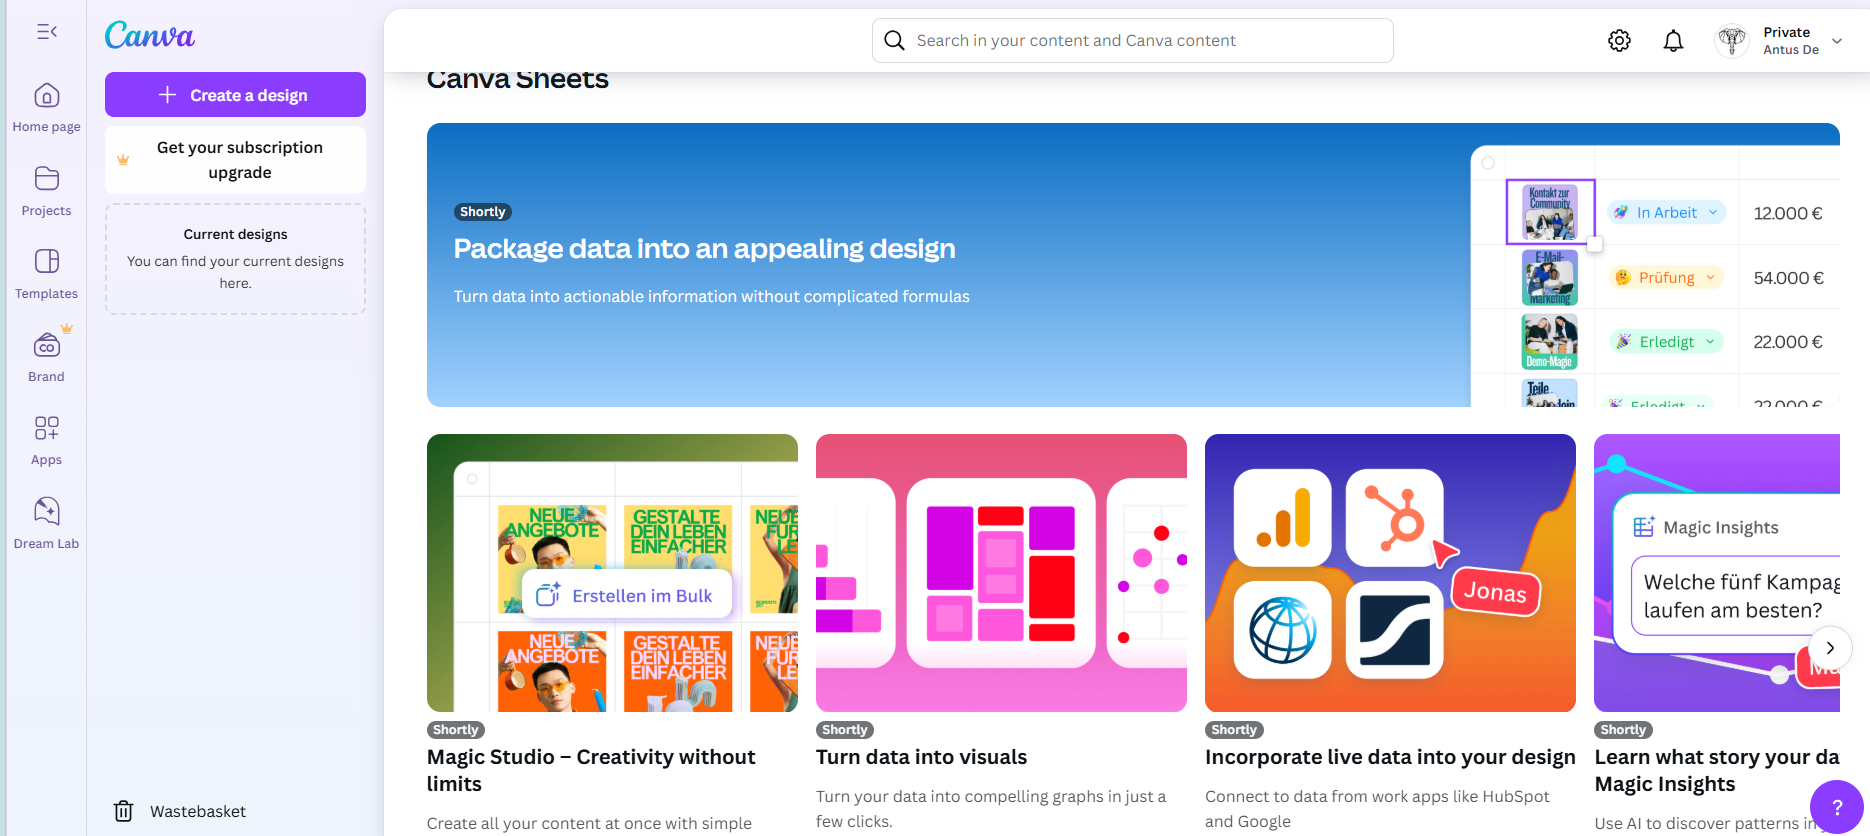Open the Magic Insights card thumbnail
Viewport: 1870px width, 836px height.
click(1717, 573)
